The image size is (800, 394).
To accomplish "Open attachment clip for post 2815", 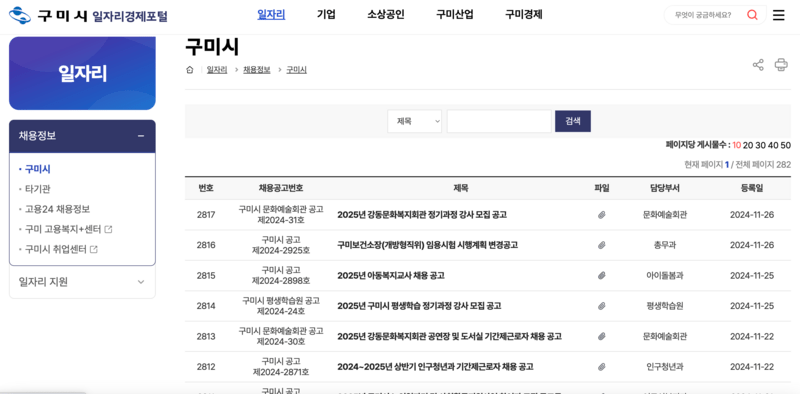I will click(602, 276).
